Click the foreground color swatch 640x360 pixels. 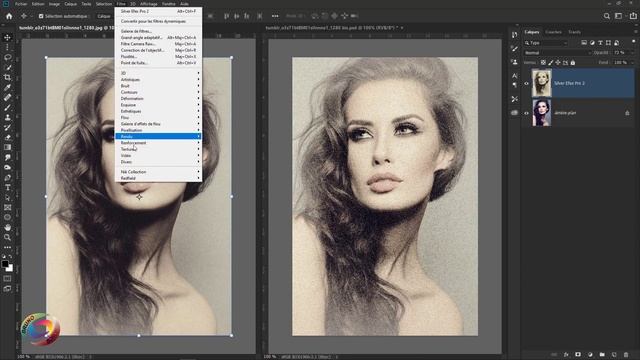pyautogui.click(x=5, y=264)
